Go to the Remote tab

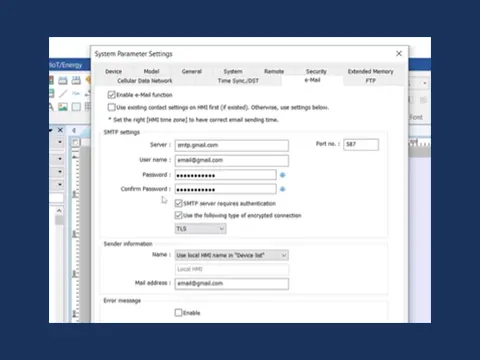tap(274, 71)
